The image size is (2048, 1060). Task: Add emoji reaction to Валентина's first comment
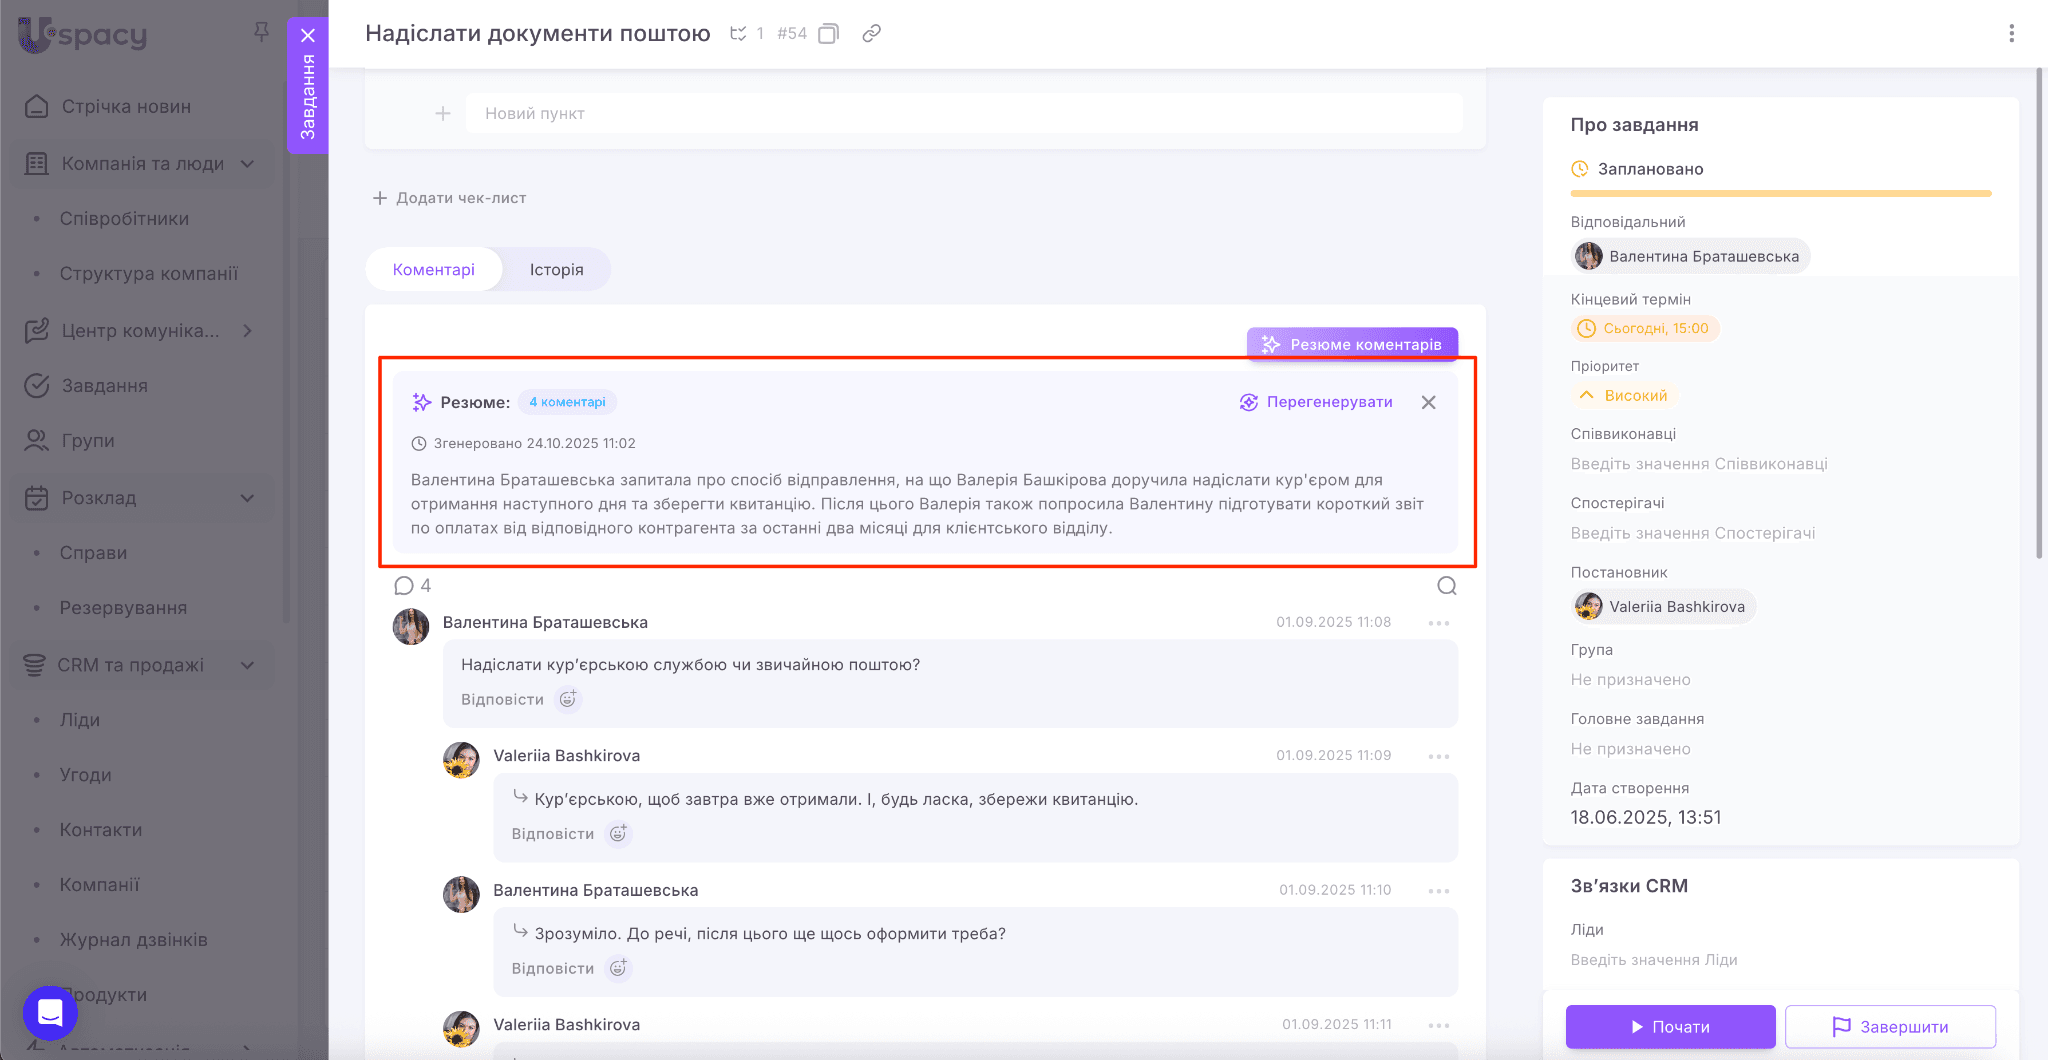pyautogui.click(x=568, y=699)
